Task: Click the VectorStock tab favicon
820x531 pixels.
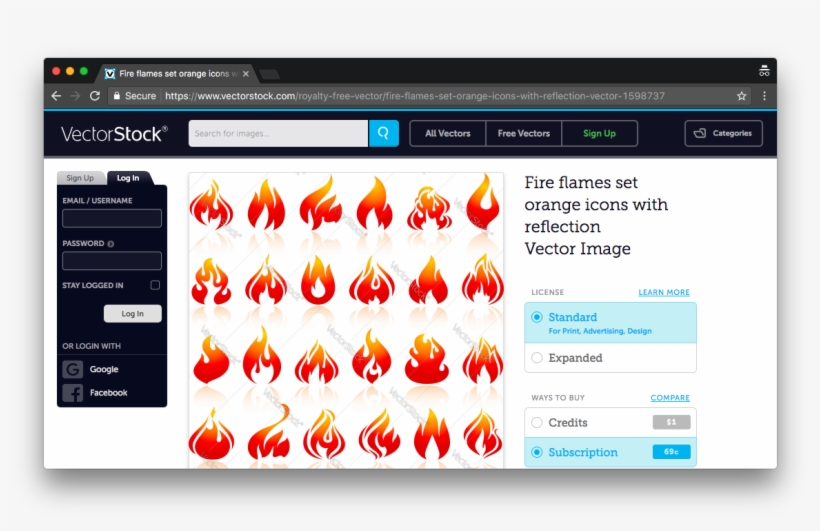Action: 110,74
